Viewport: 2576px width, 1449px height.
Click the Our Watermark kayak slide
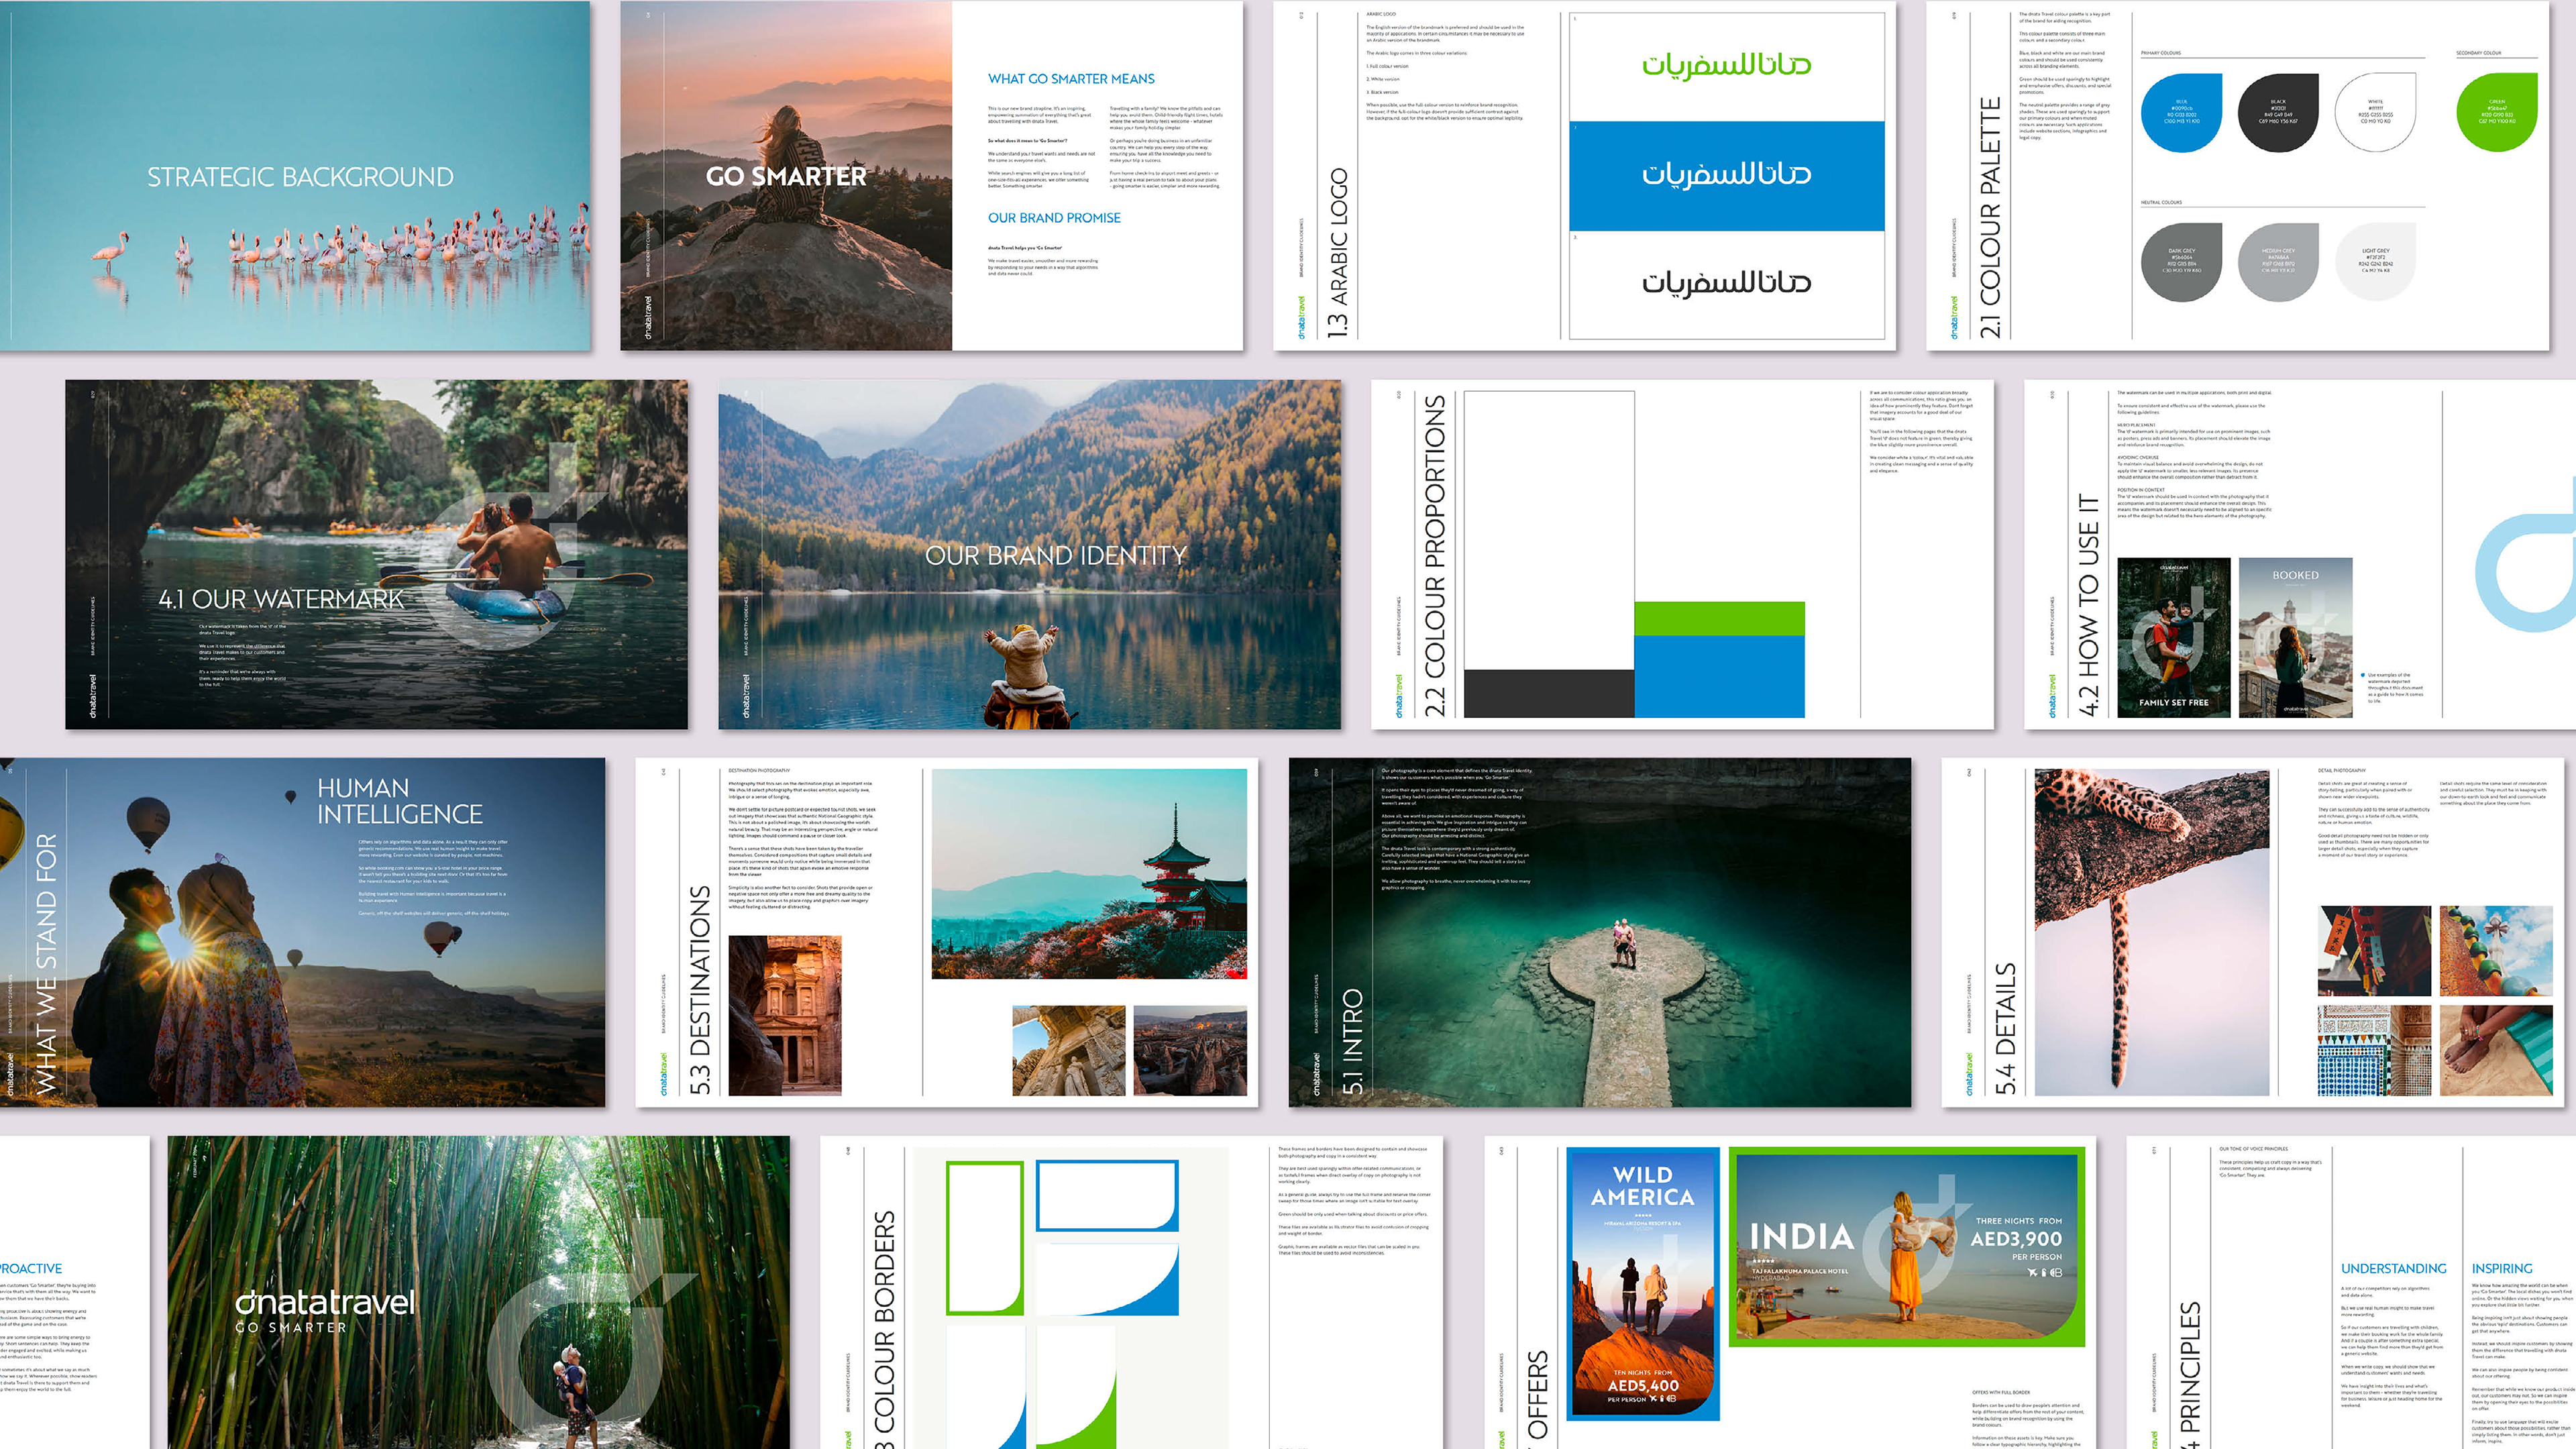(x=376, y=554)
